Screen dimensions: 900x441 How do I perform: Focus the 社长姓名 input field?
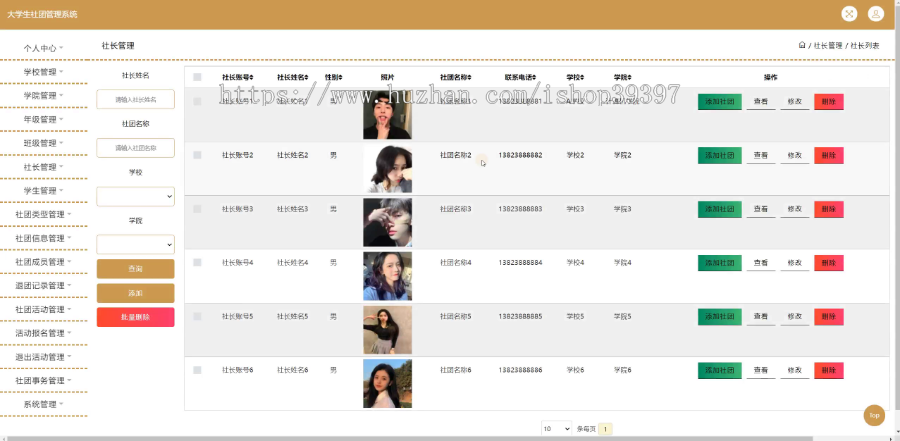coord(135,99)
